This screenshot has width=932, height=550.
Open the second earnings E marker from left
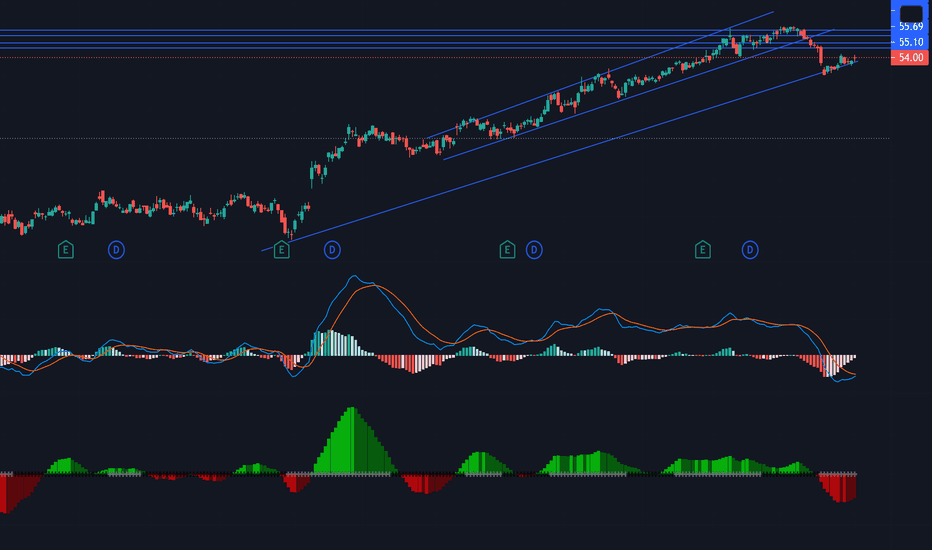(282, 250)
